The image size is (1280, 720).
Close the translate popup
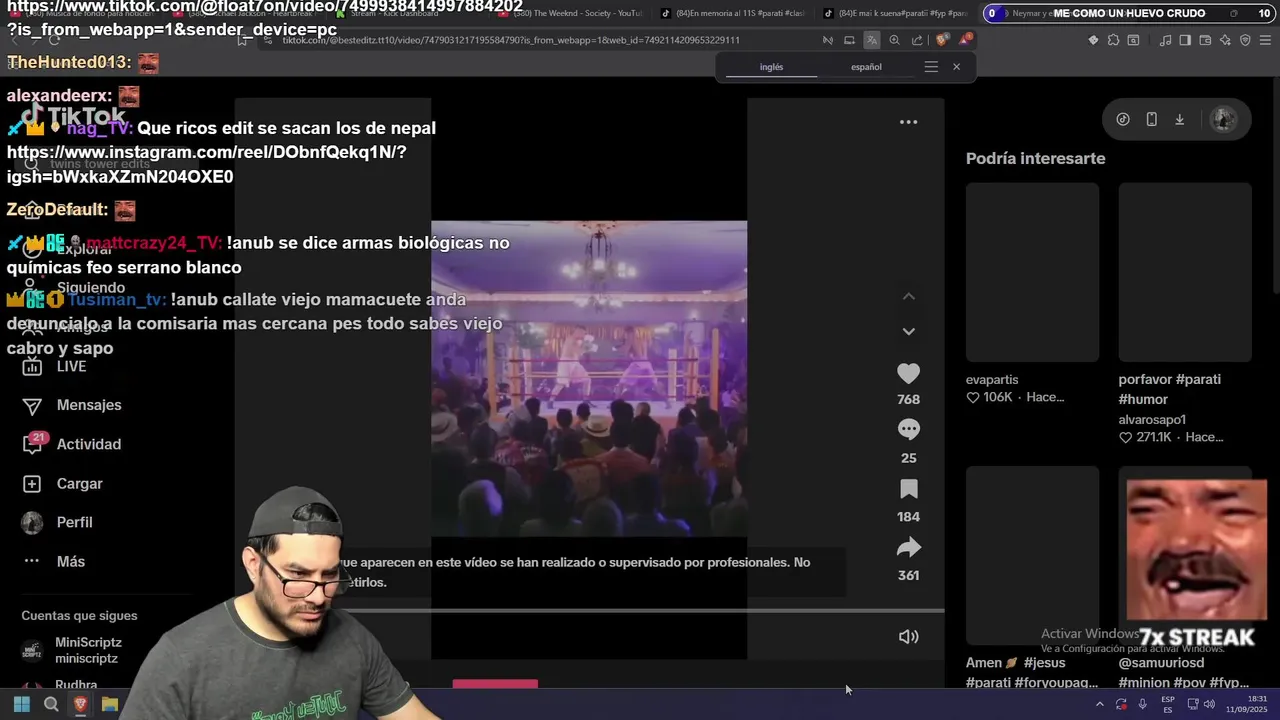pos(956,67)
